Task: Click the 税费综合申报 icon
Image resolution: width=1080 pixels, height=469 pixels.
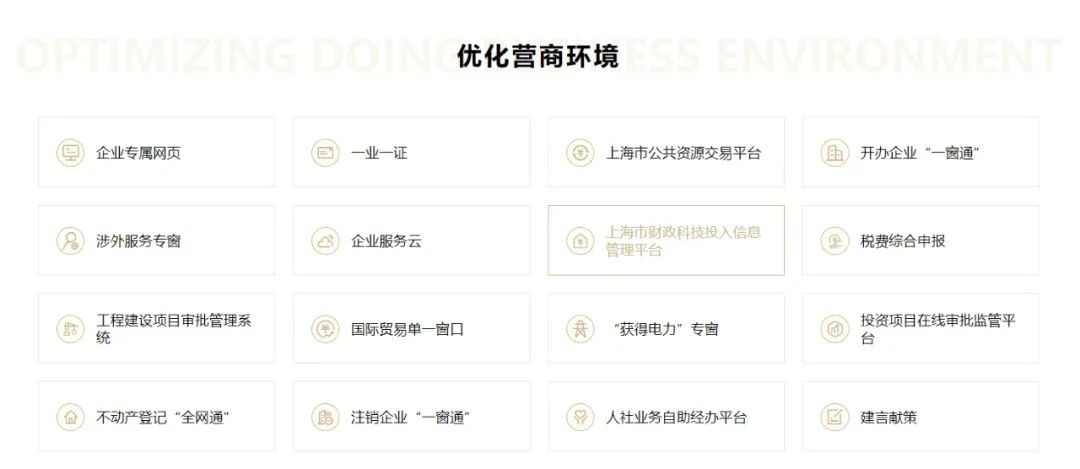Action: tap(834, 241)
